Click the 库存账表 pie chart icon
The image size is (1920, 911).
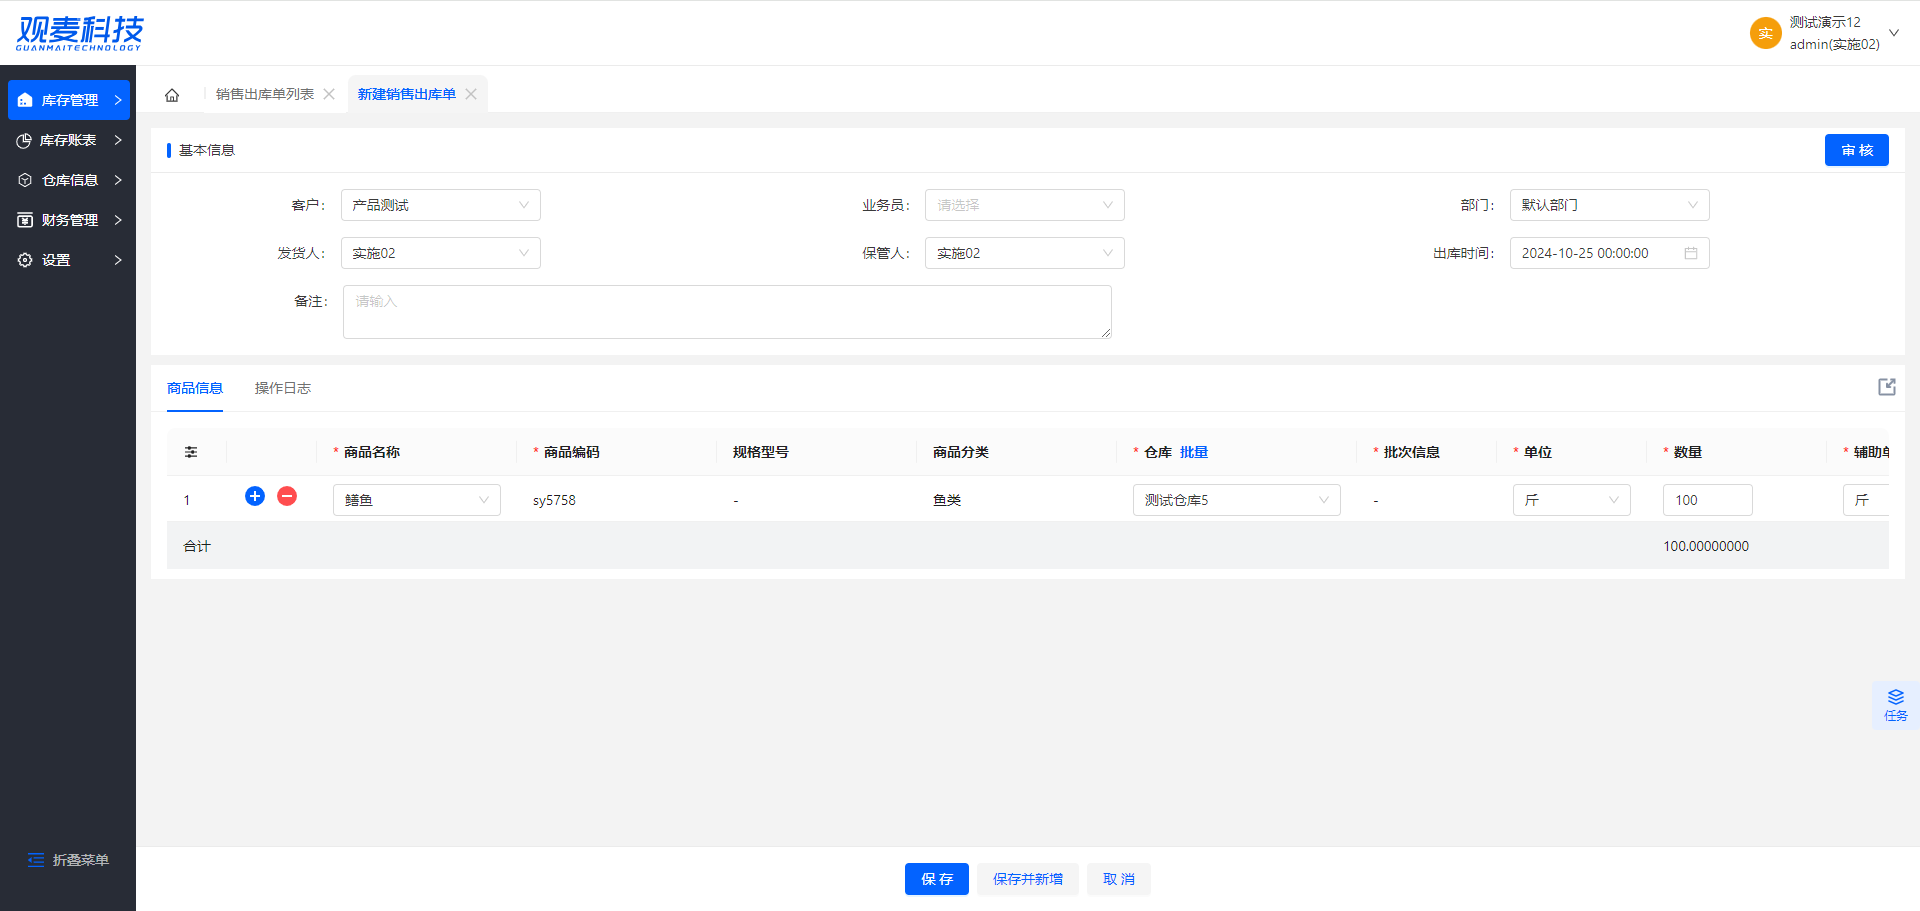pos(24,140)
